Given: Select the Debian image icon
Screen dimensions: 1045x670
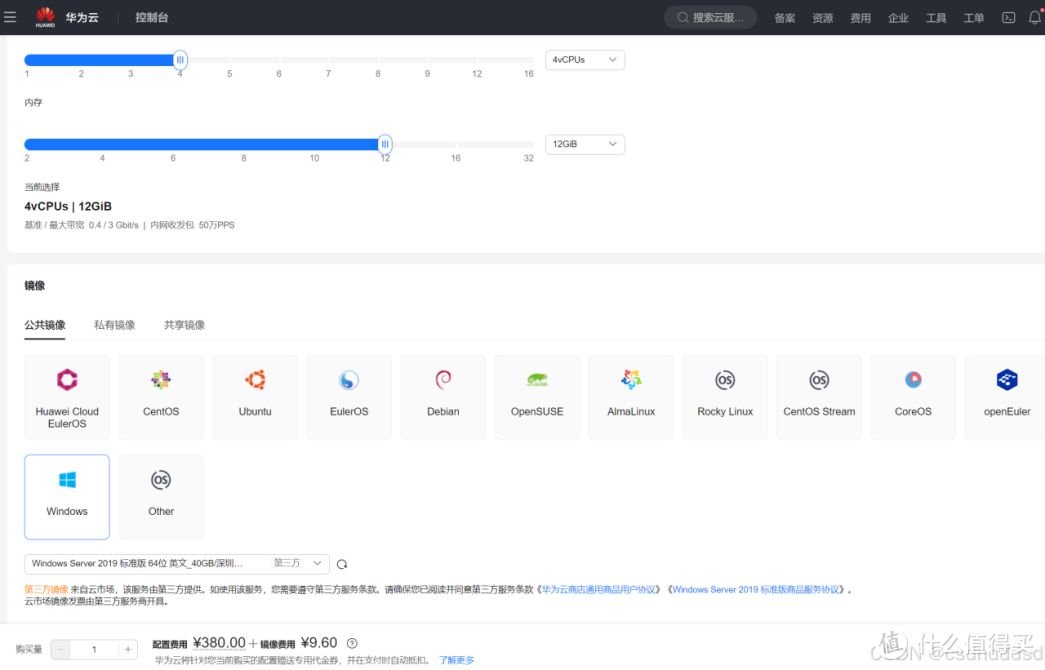Looking at the screenshot, I should pyautogui.click(x=443, y=396).
